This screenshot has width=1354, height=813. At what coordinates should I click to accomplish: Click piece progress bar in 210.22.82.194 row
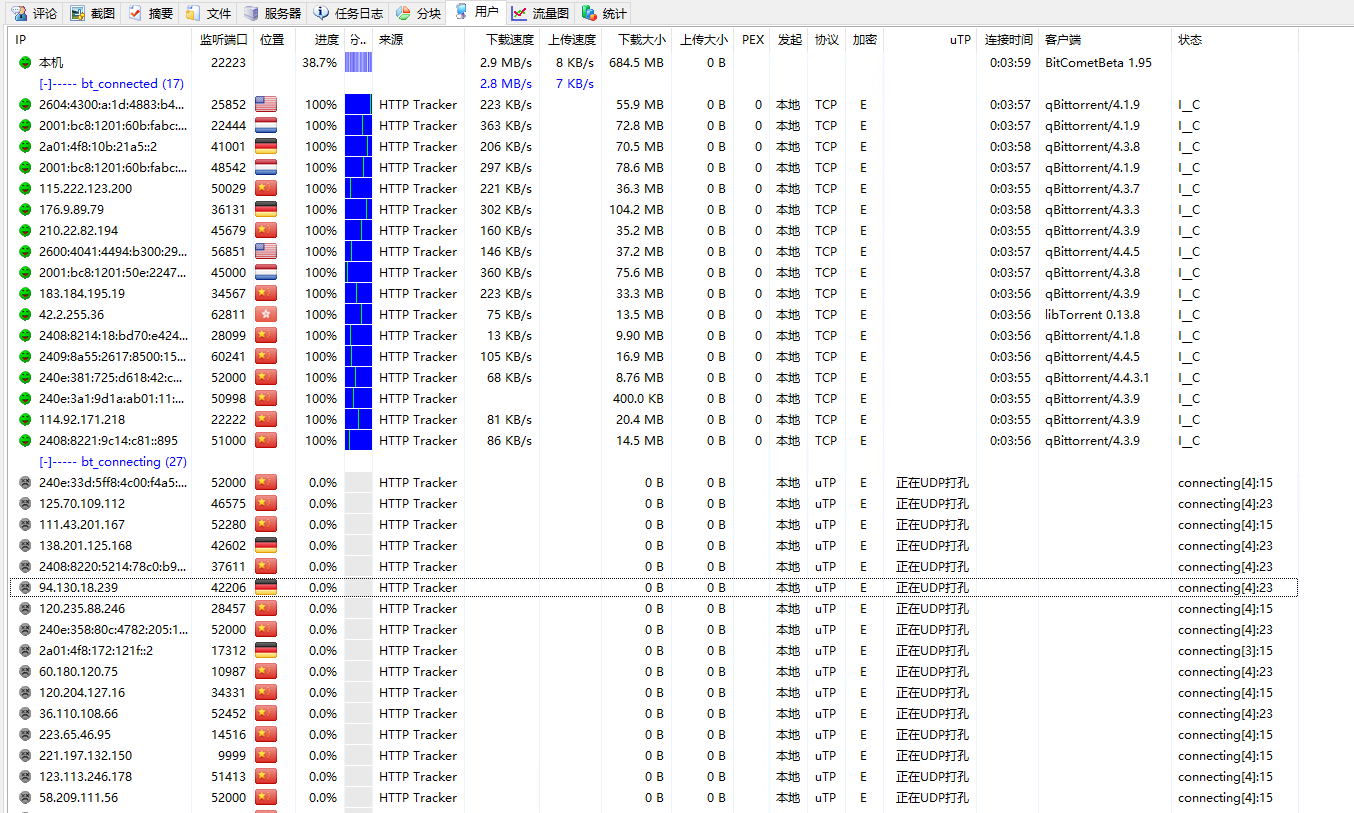[x=358, y=231]
